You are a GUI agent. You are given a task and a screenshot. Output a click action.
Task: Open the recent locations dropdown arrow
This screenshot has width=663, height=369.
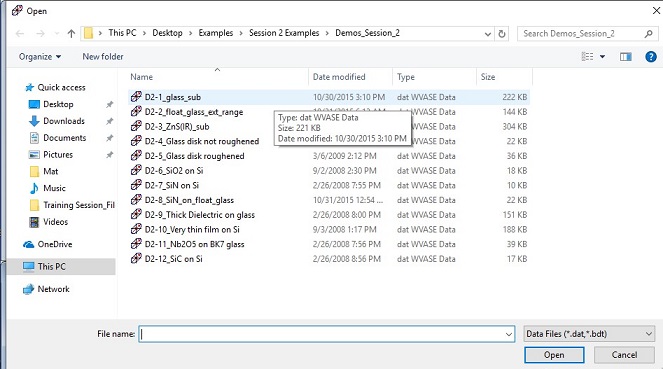(x=57, y=33)
